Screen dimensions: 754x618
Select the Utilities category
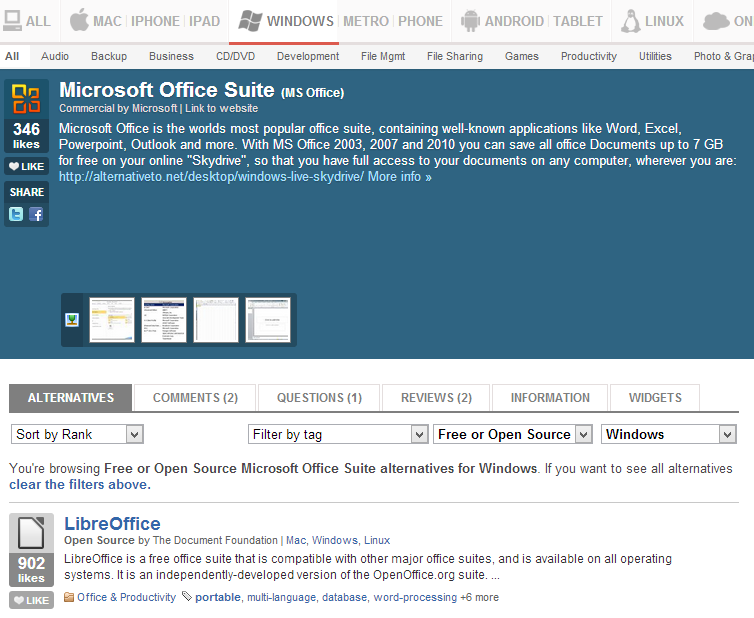click(655, 56)
